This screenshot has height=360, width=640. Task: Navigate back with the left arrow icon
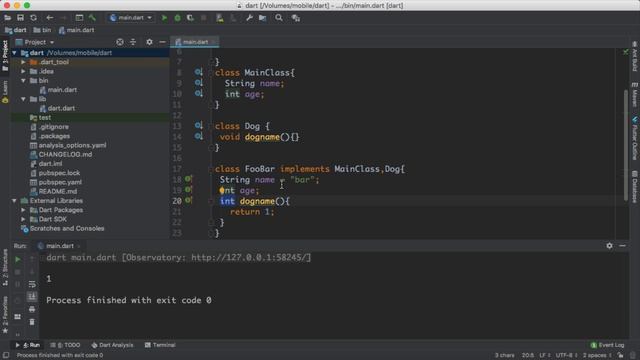tap(50, 18)
